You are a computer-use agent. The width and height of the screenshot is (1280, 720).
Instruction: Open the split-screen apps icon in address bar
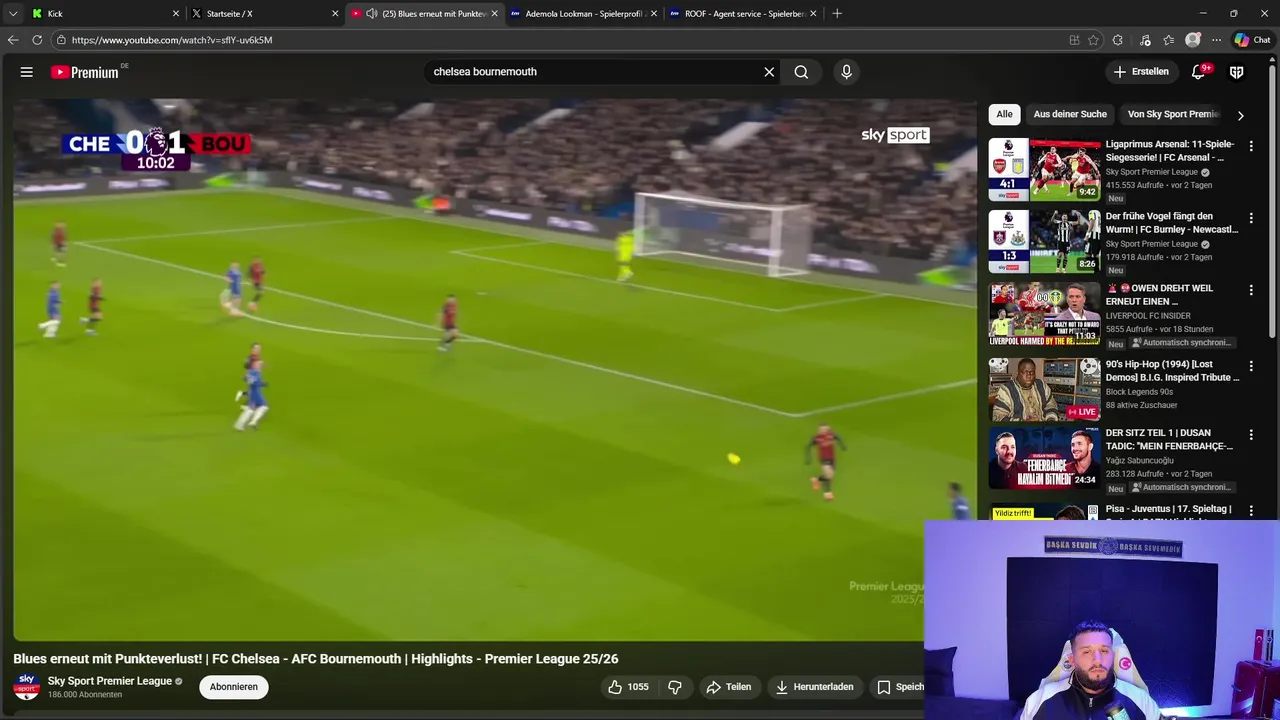1074,40
